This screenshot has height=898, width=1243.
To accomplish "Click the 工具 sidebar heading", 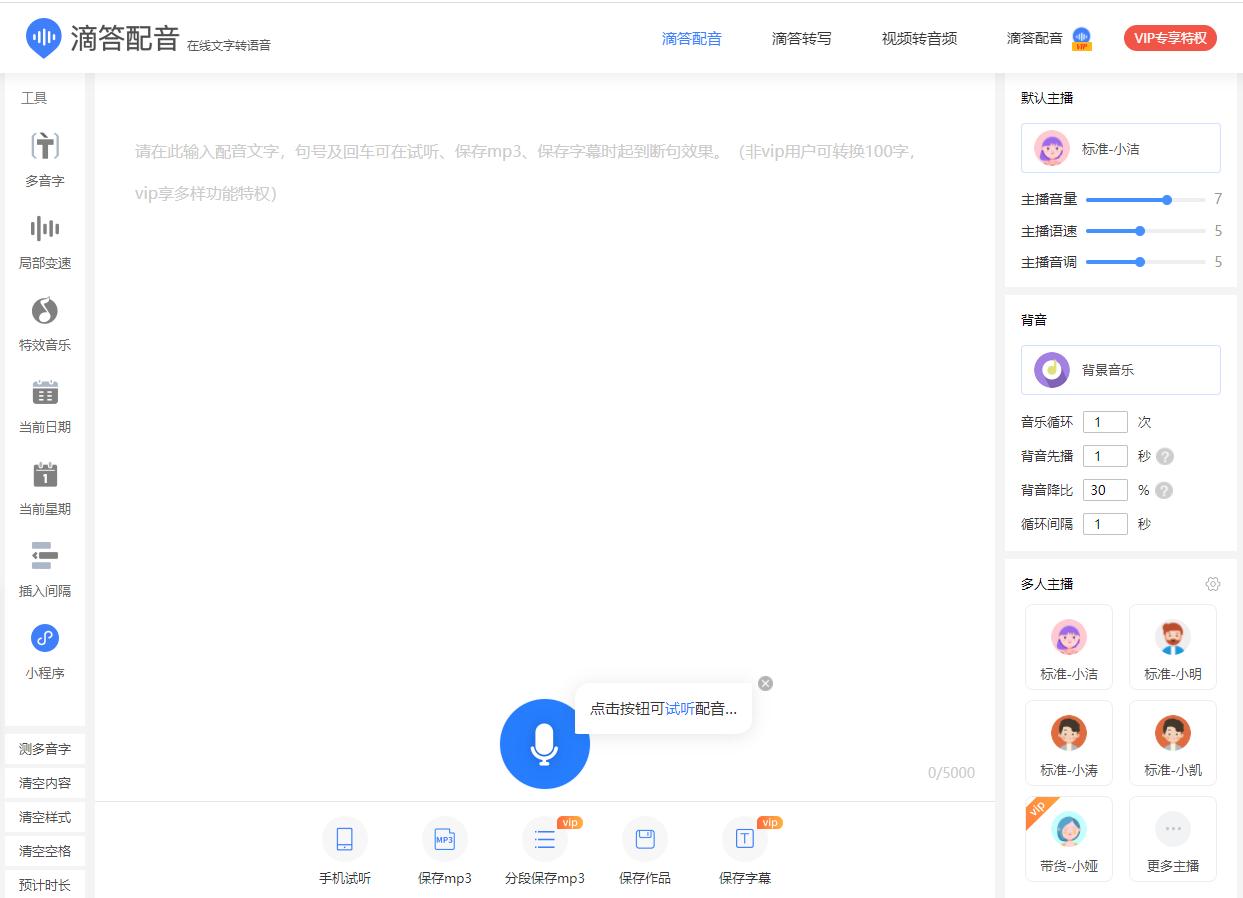I will (34, 98).
